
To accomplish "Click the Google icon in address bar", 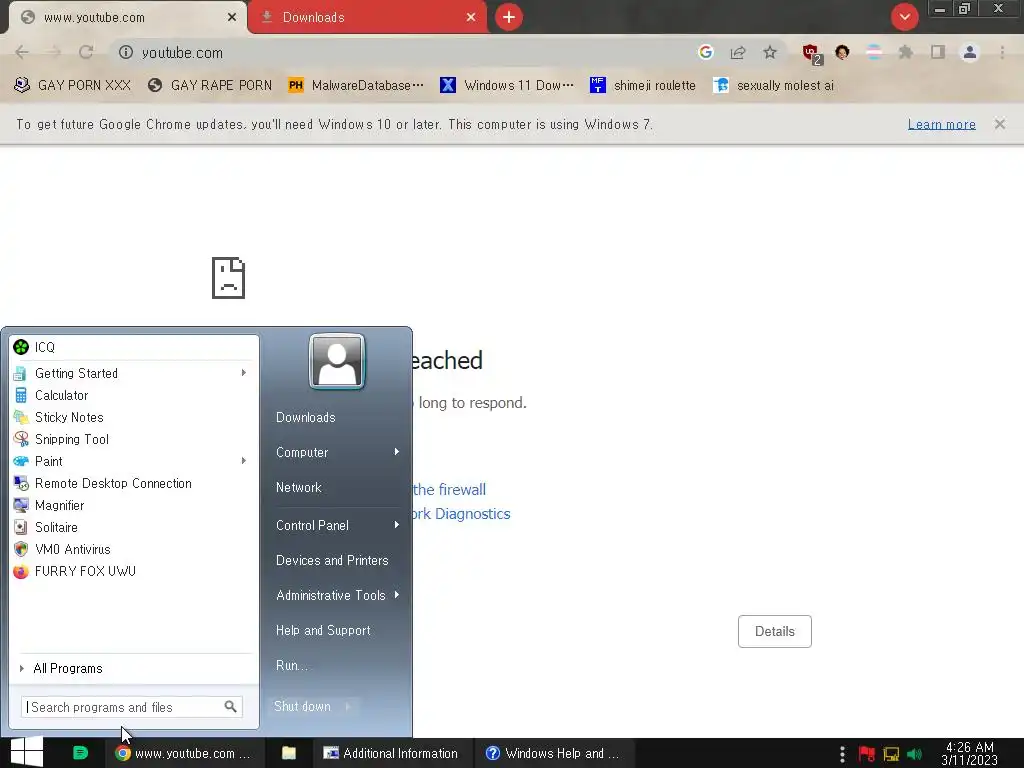I will 705,52.
